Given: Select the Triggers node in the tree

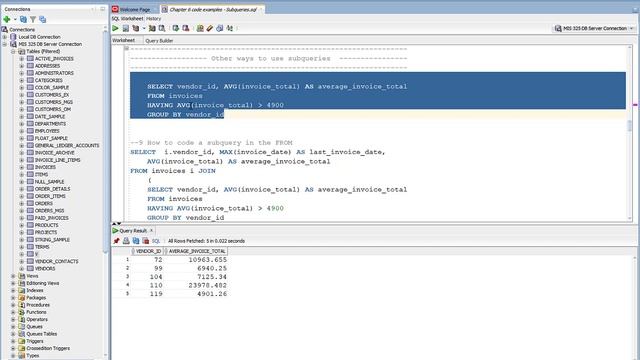Looking at the screenshot, I should 35,341.
